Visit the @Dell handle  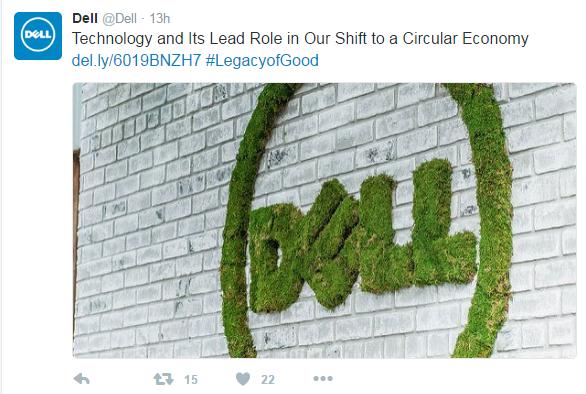tap(120, 18)
